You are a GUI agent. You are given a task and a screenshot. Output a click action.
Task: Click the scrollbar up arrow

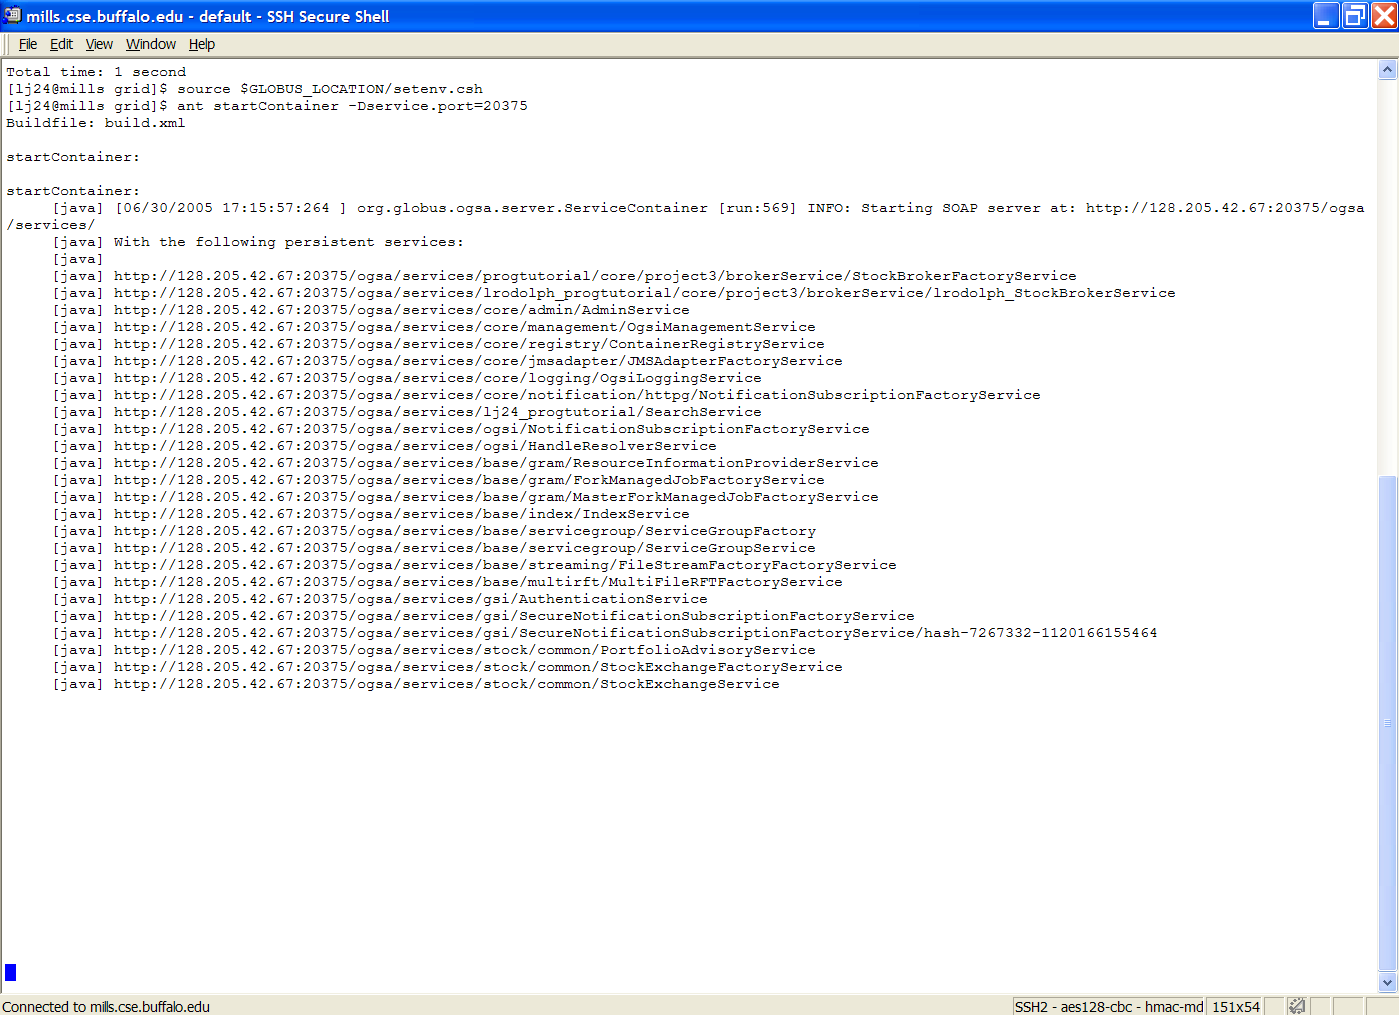click(x=1387, y=70)
